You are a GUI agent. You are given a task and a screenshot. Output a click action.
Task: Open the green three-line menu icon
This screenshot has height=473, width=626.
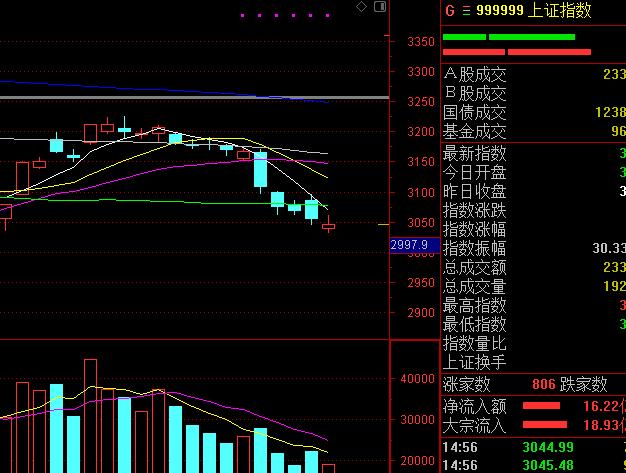tap(466, 11)
